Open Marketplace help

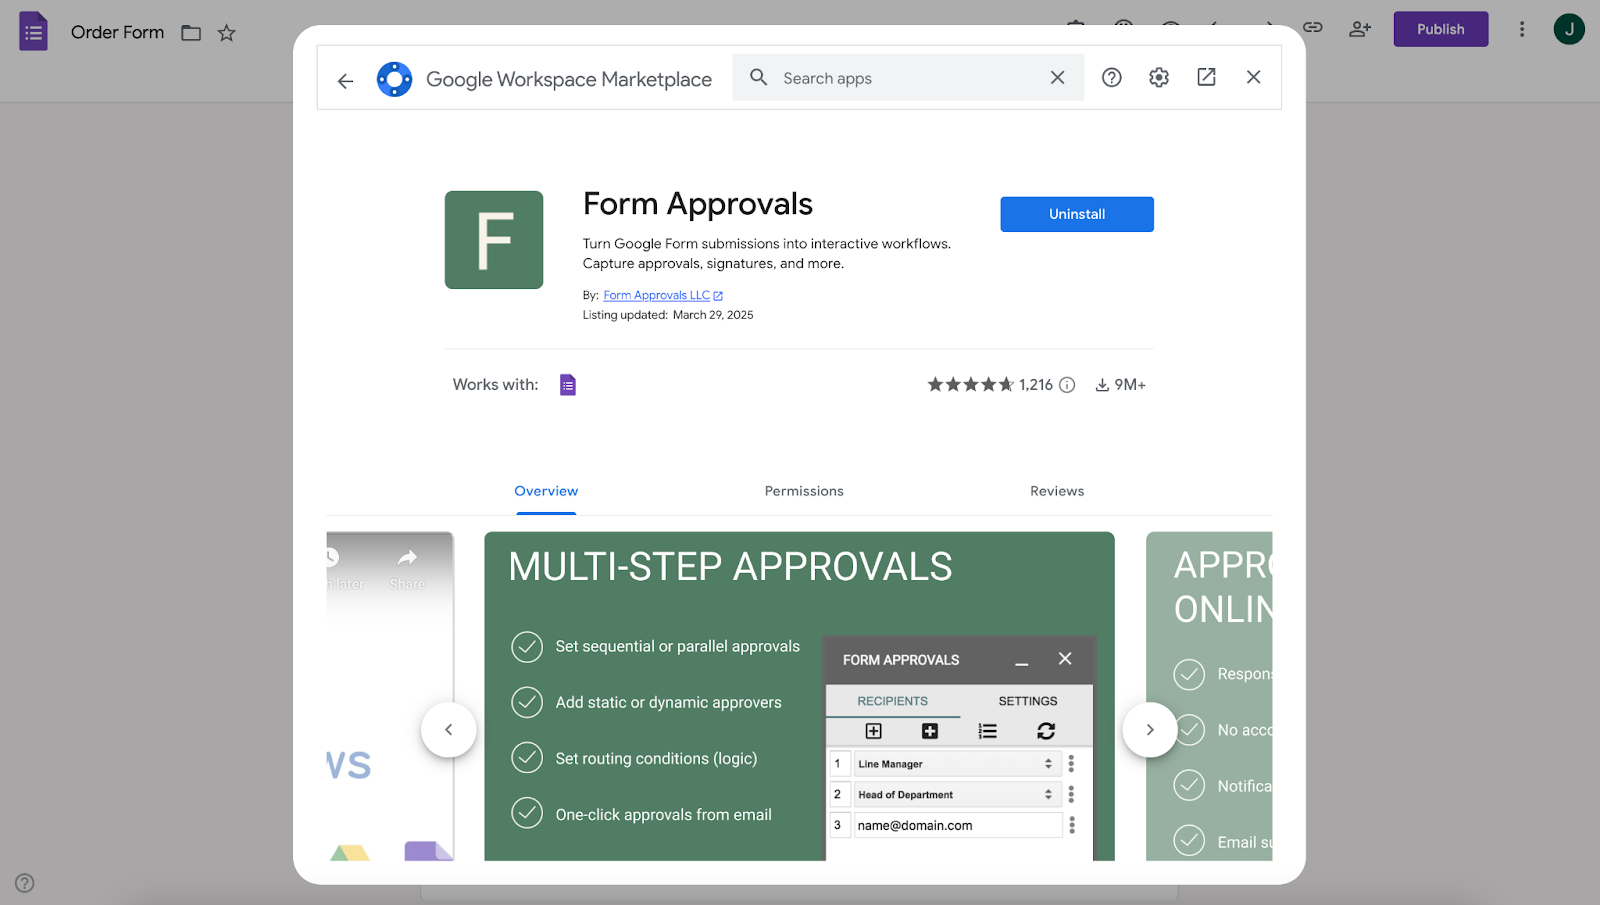1112,77
